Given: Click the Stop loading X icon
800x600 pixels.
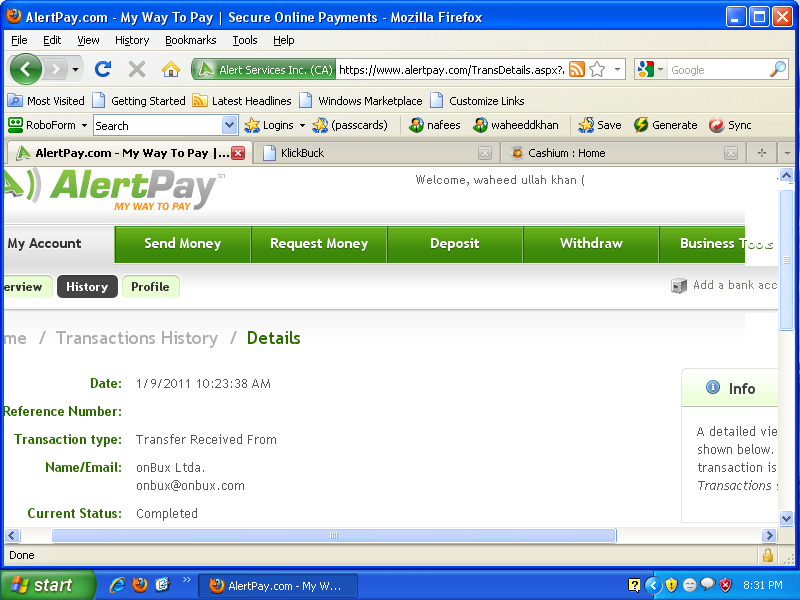Looking at the screenshot, I should click(x=137, y=69).
